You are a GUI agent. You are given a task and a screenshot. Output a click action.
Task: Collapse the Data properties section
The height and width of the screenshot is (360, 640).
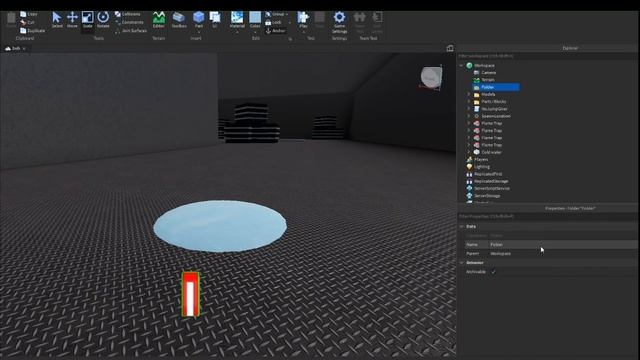(462, 226)
